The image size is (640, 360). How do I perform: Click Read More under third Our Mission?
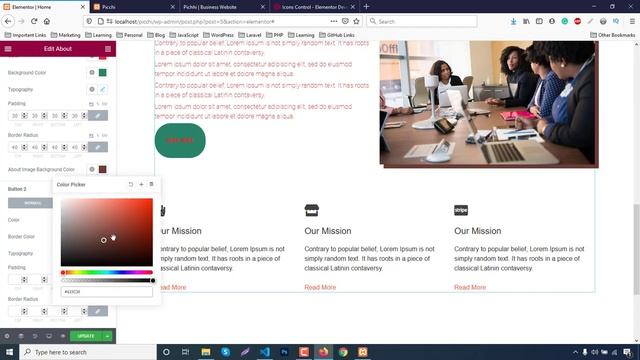pos(470,287)
